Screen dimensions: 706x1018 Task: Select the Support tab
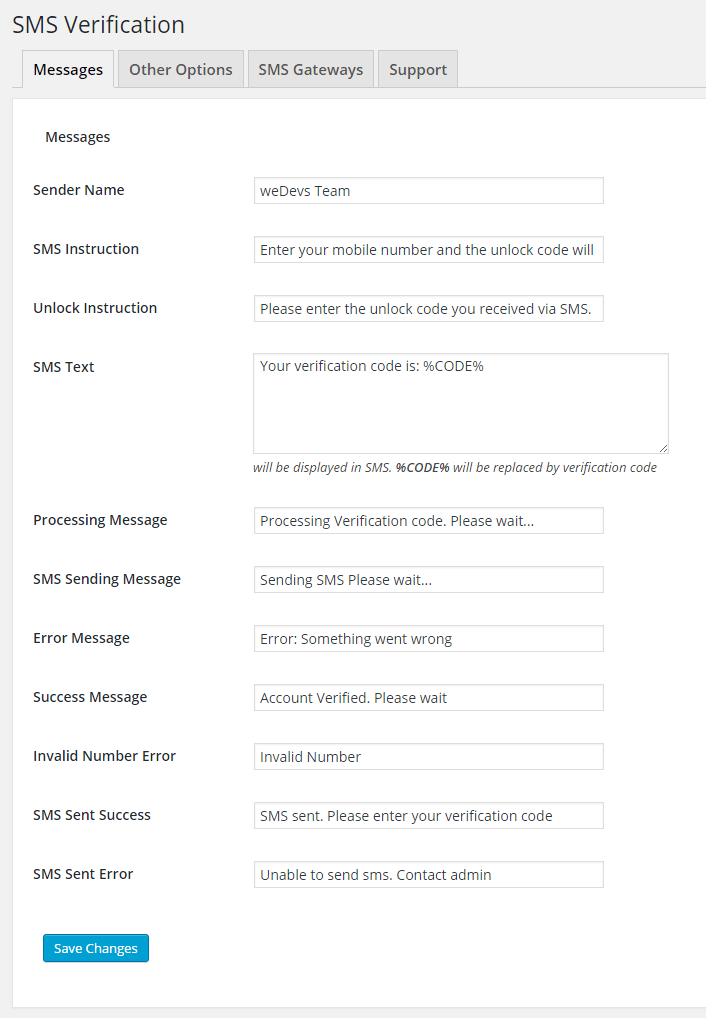coord(417,69)
